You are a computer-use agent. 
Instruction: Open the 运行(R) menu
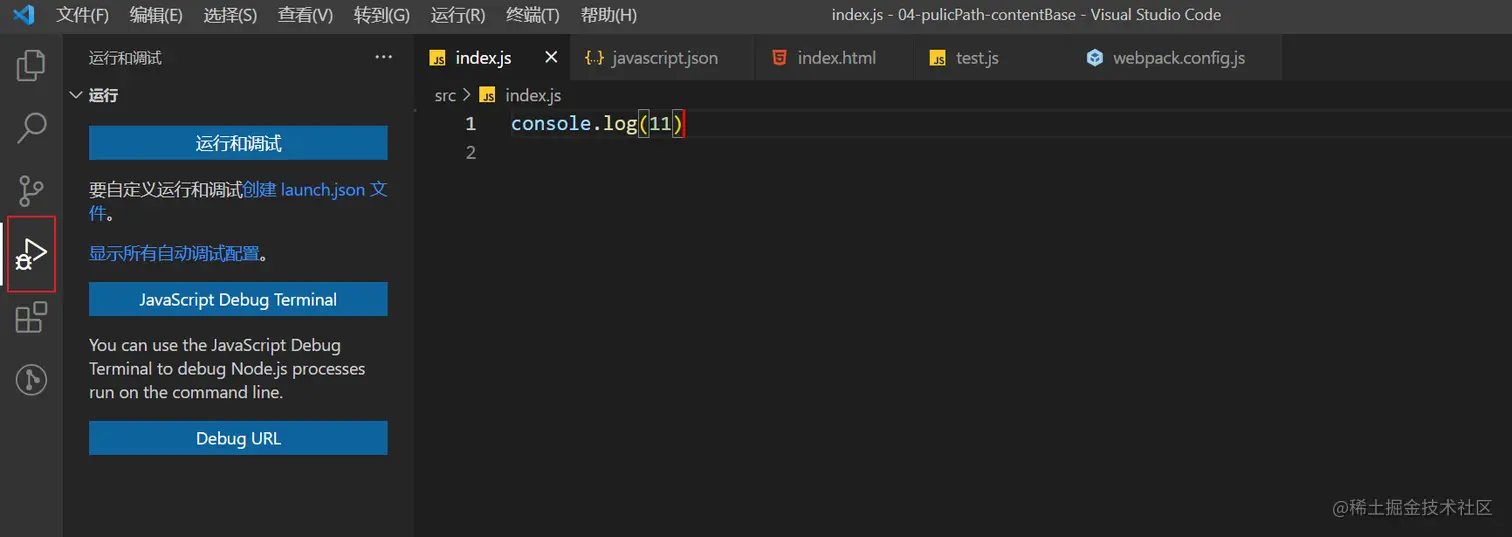tap(458, 15)
